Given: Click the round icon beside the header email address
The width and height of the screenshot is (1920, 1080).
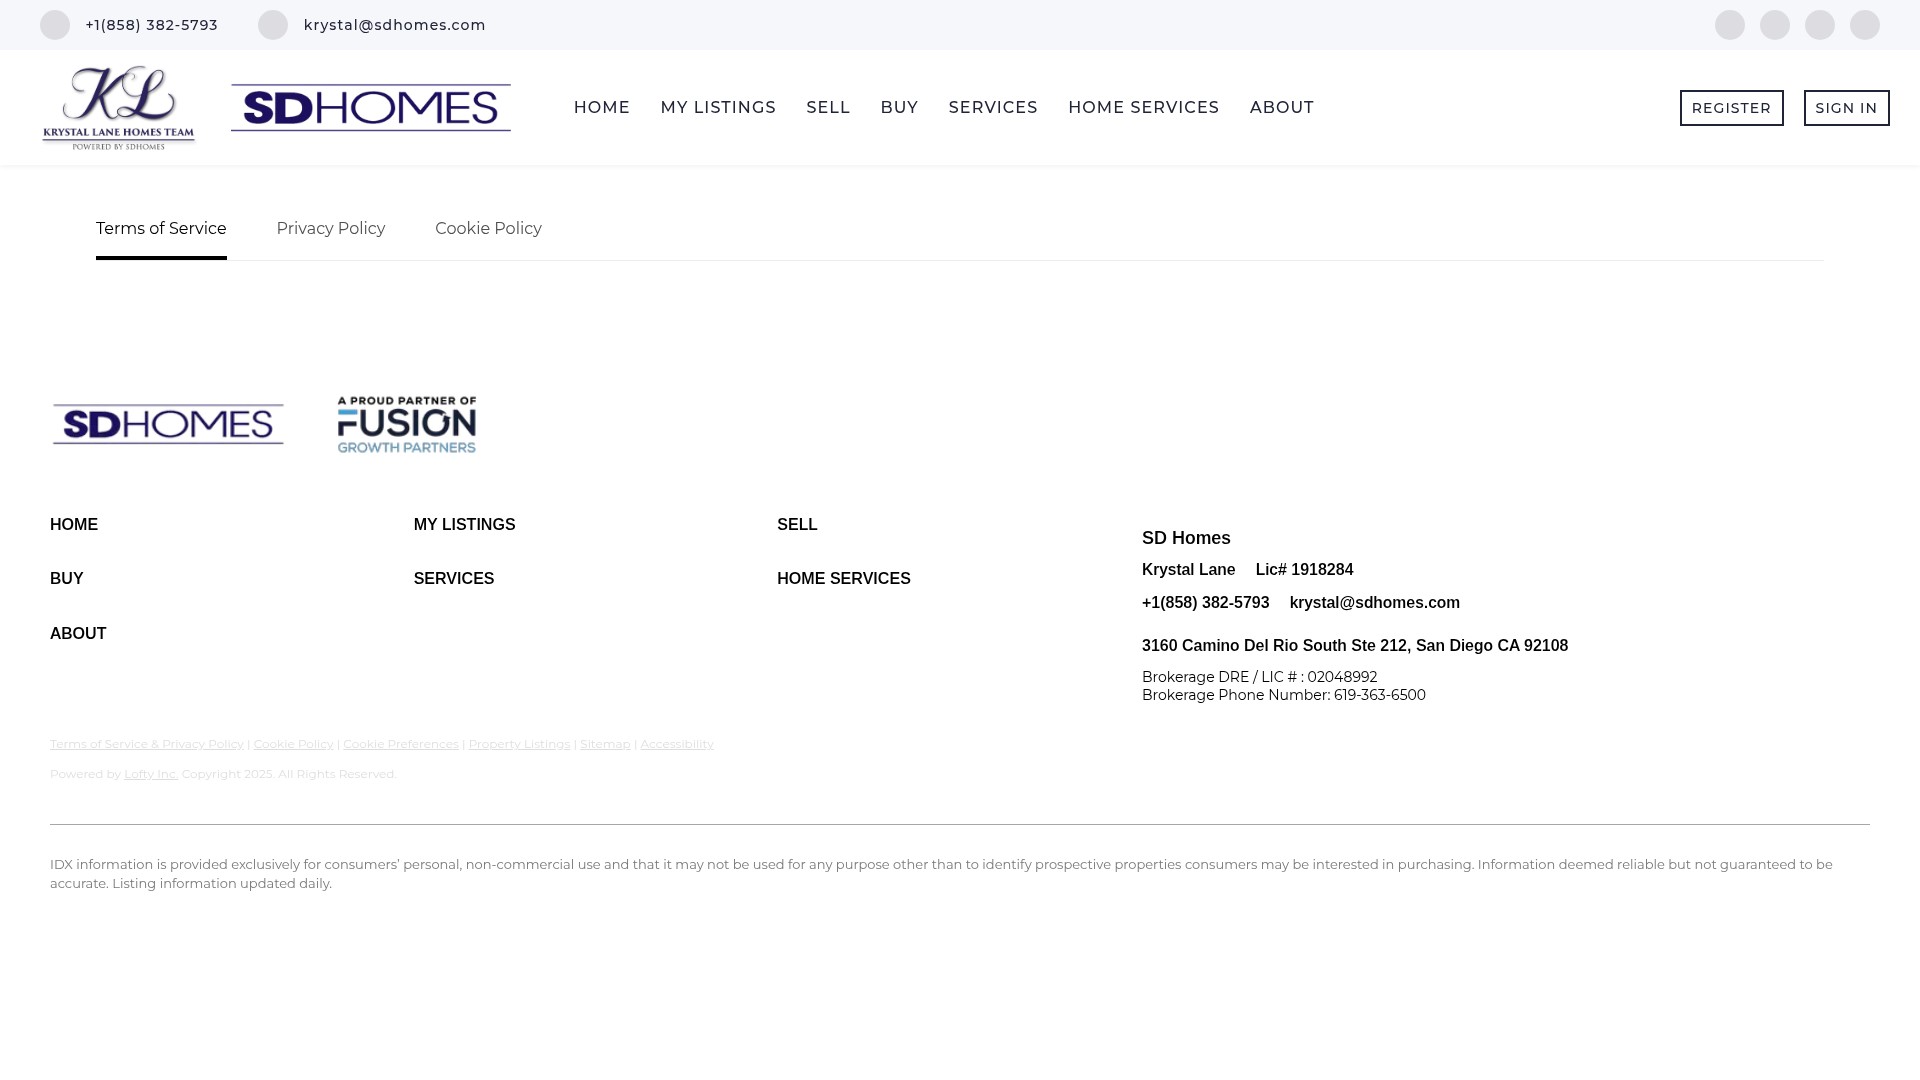Looking at the screenshot, I should pos(273,25).
